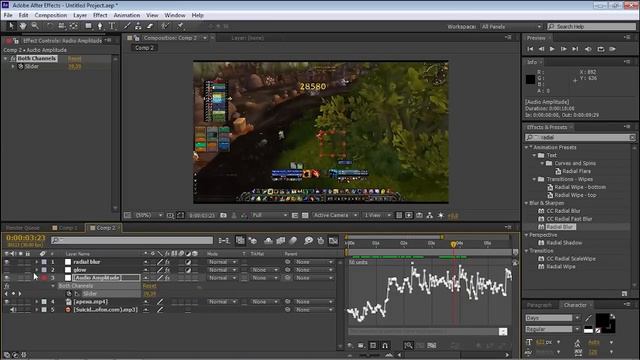The width and height of the screenshot is (640, 360).
Task: Enable motion blur for all layers
Action: coord(293,241)
